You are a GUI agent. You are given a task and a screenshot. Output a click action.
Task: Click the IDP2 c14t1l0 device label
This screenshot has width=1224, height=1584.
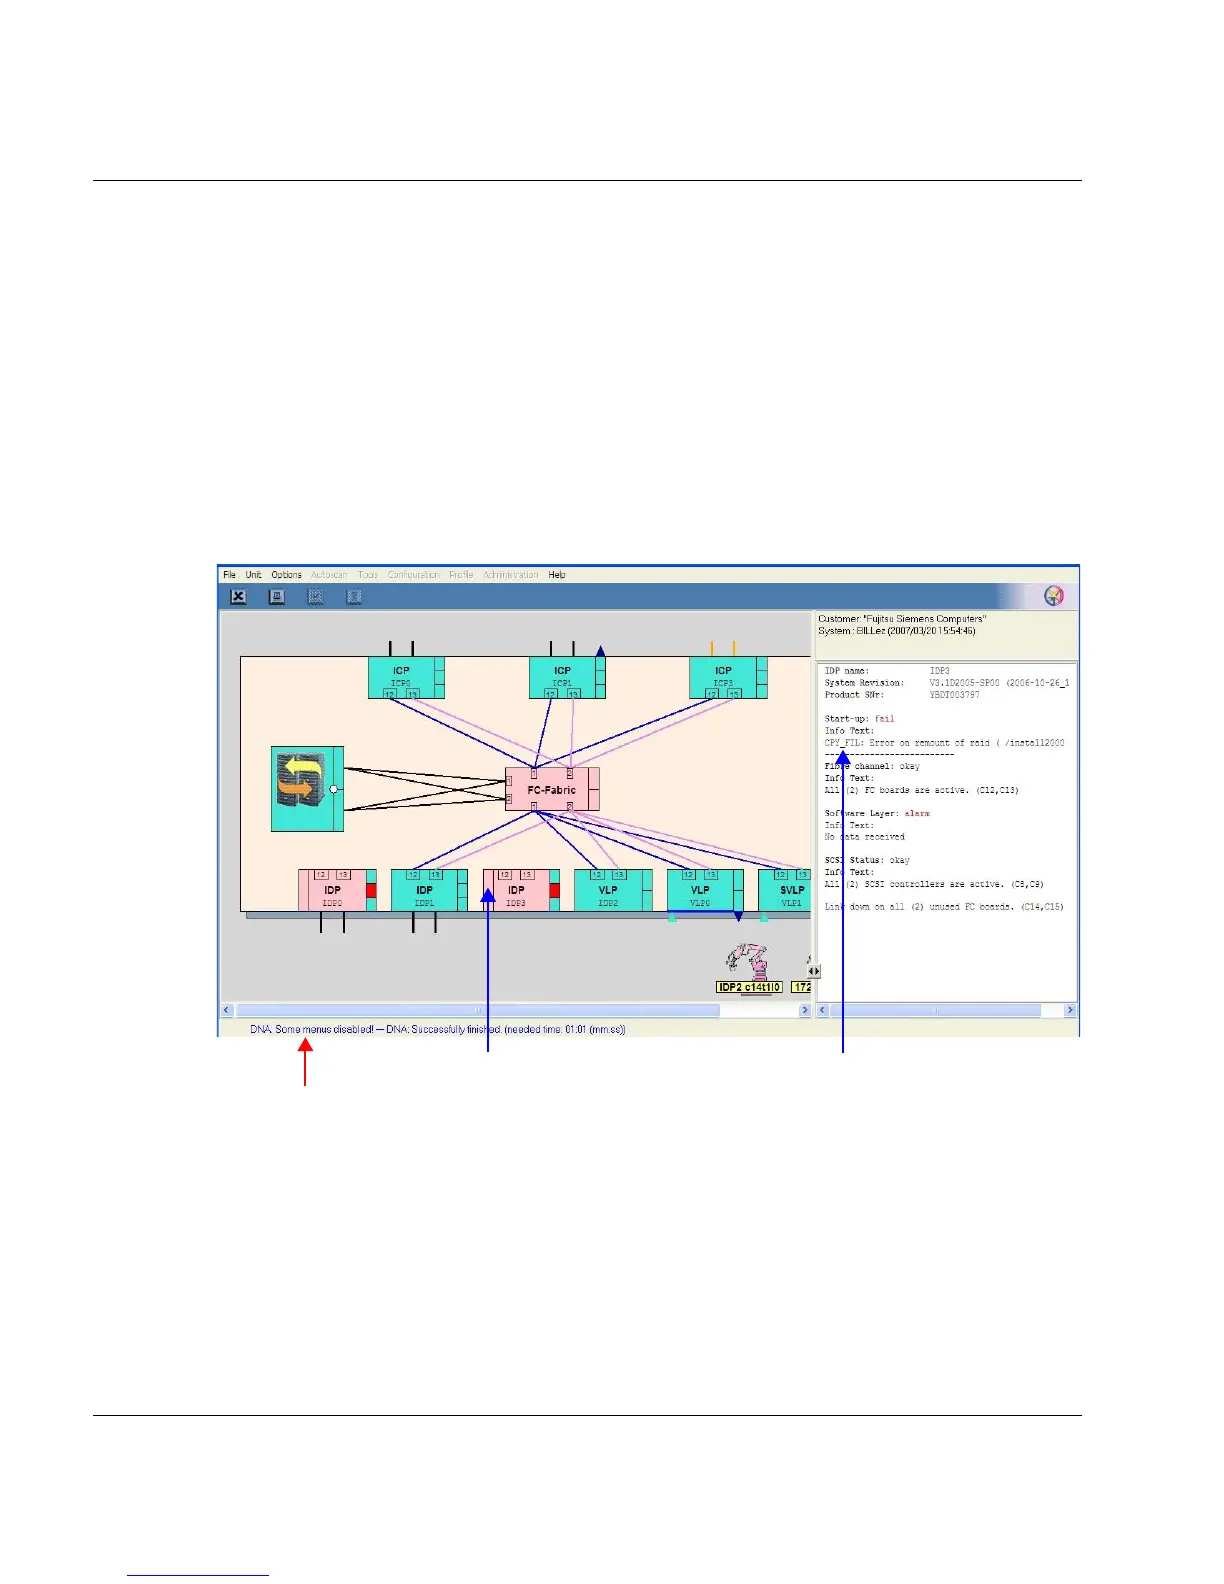click(x=749, y=987)
